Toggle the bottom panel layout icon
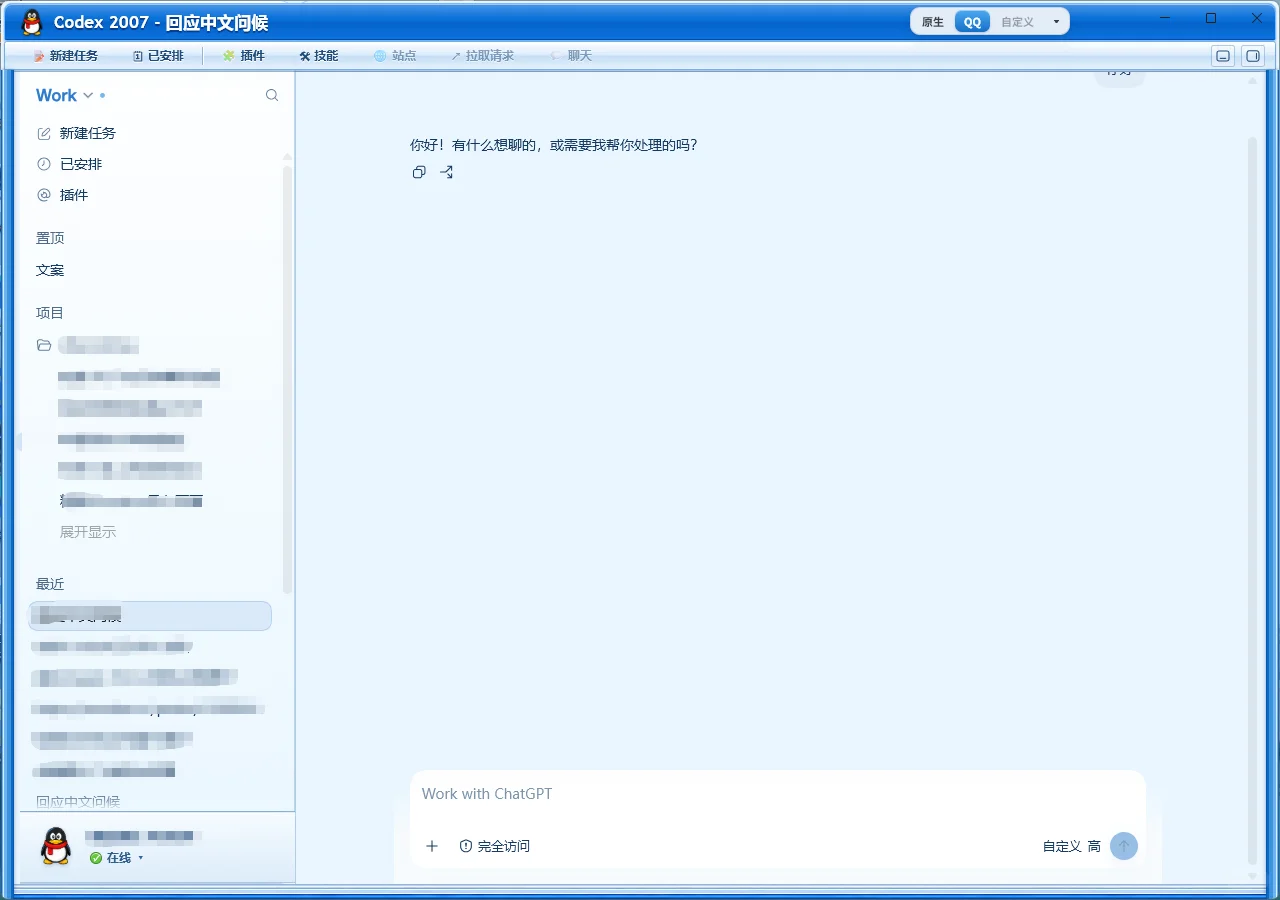The width and height of the screenshot is (1280, 900). pos(1223,56)
